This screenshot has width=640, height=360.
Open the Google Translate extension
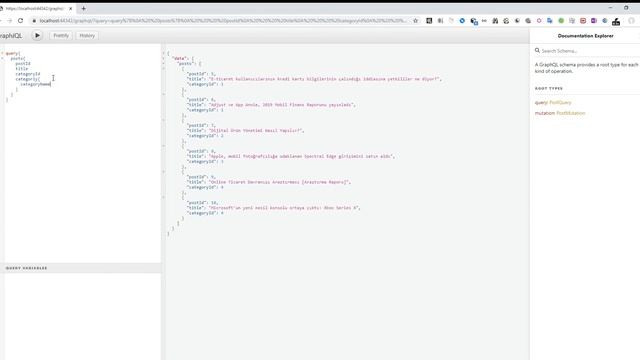click(x=550, y=20)
